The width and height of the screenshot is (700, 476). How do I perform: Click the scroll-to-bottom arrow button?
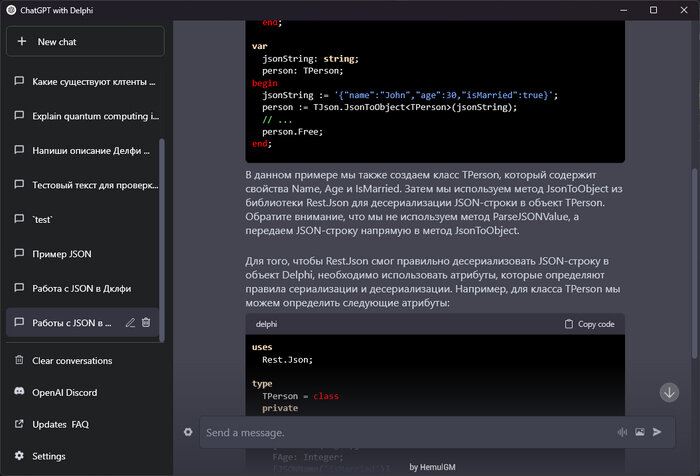tap(669, 392)
